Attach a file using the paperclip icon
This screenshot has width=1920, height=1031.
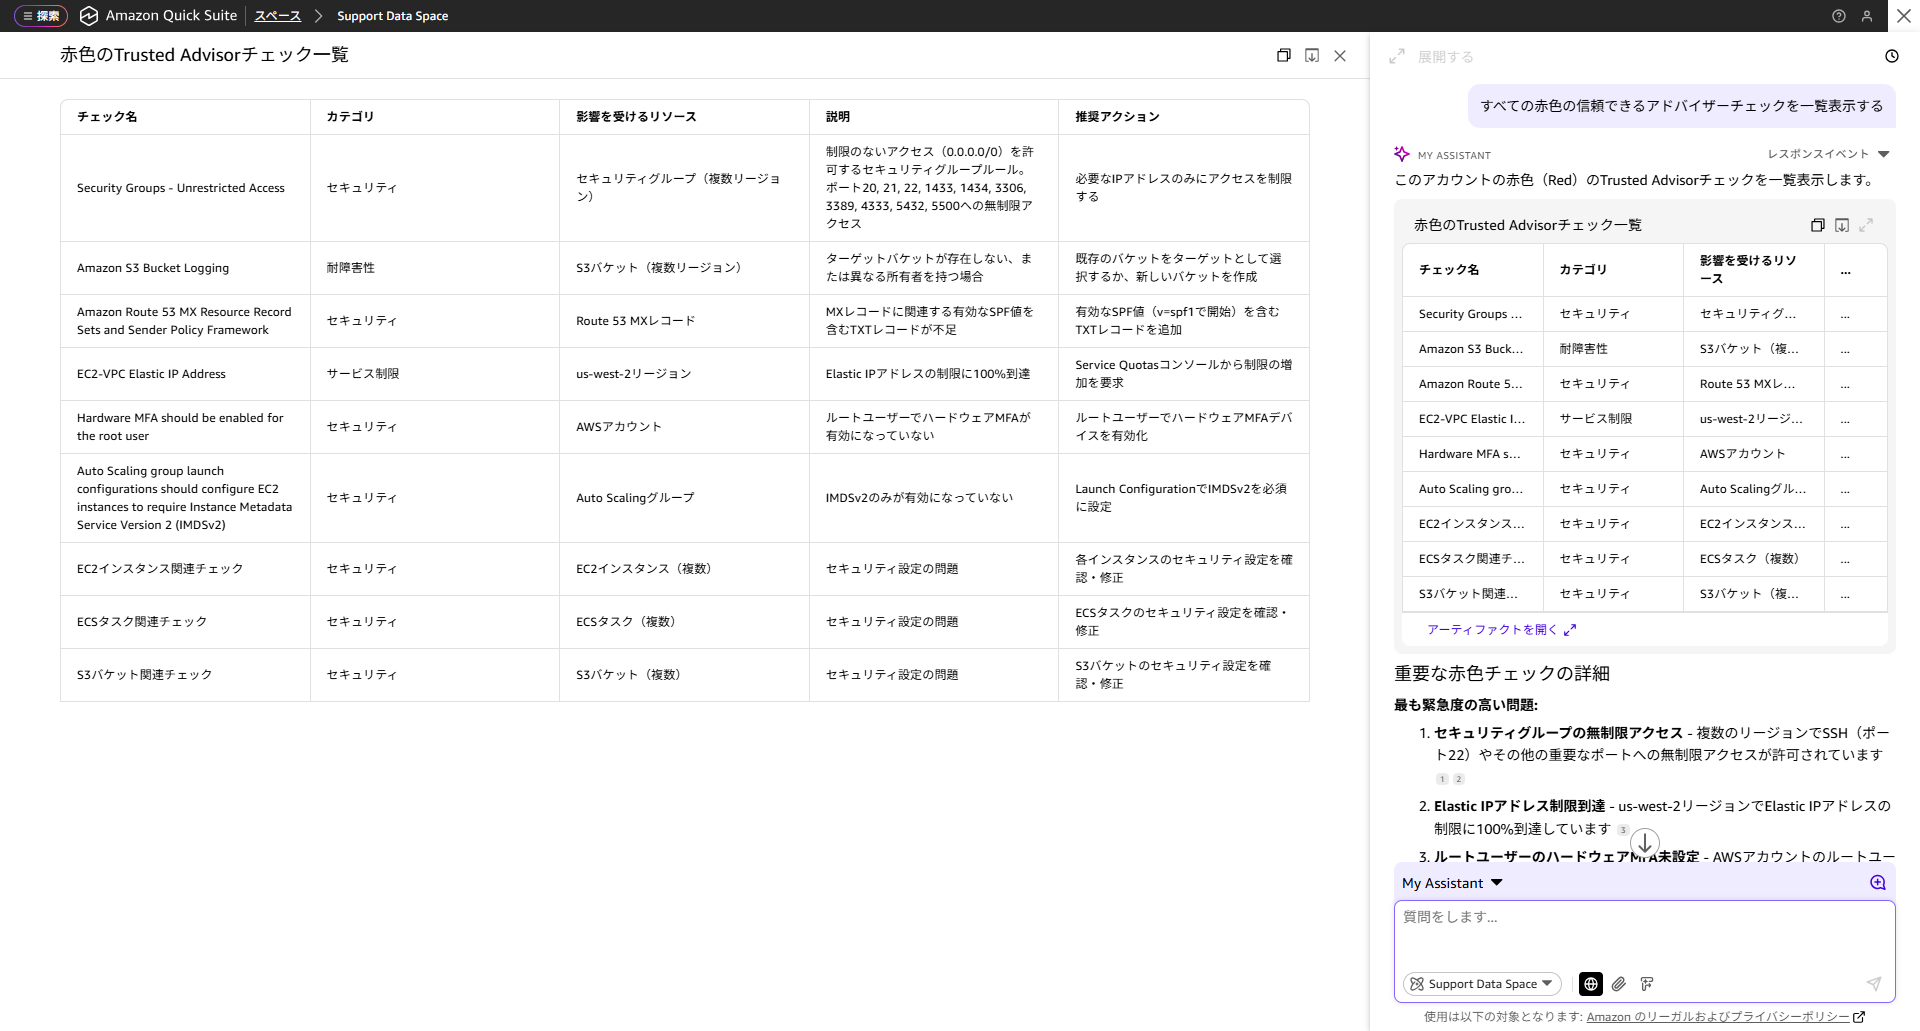pyautogui.click(x=1620, y=984)
